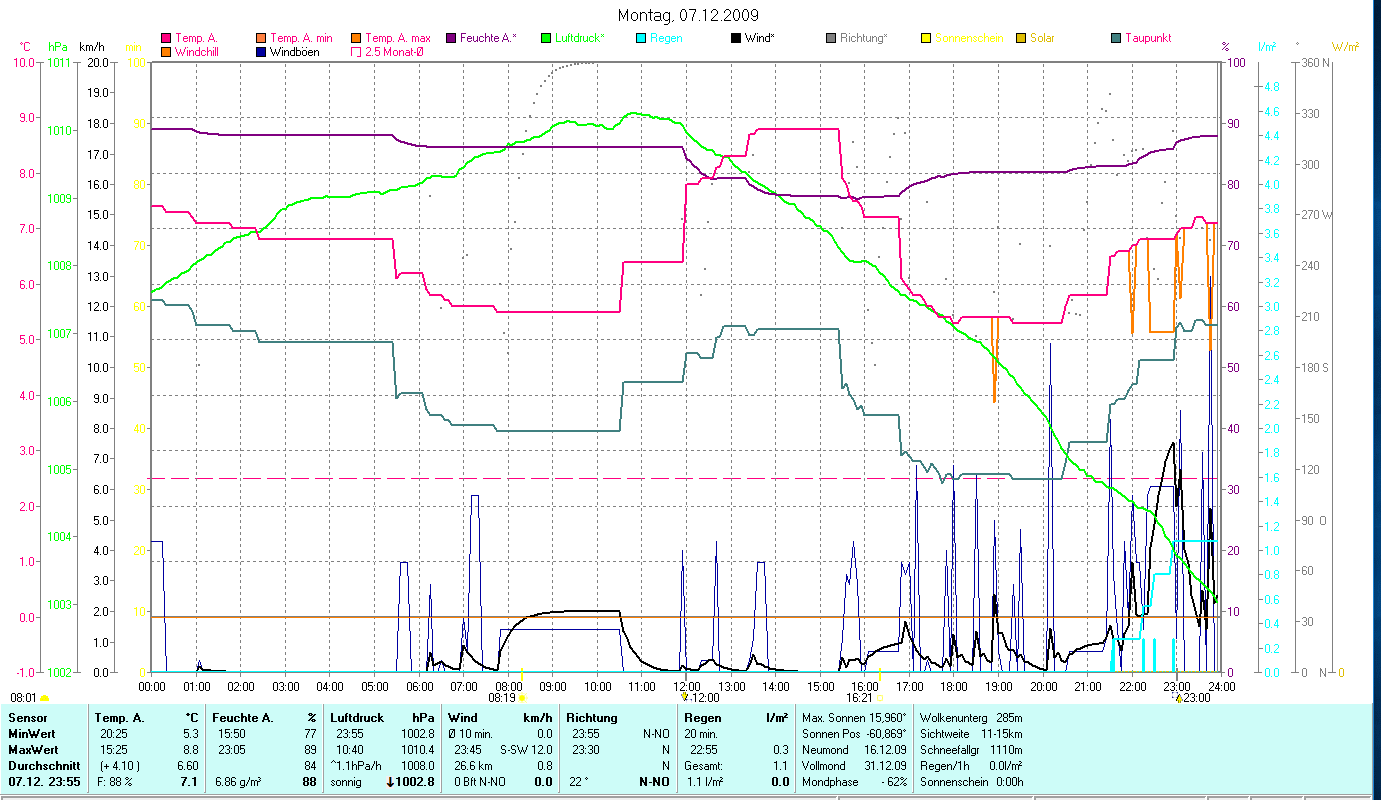The height and width of the screenshot is (800, 1381).
Task: Click the Feuchte A.* legend label
Action: coord(488,38)
